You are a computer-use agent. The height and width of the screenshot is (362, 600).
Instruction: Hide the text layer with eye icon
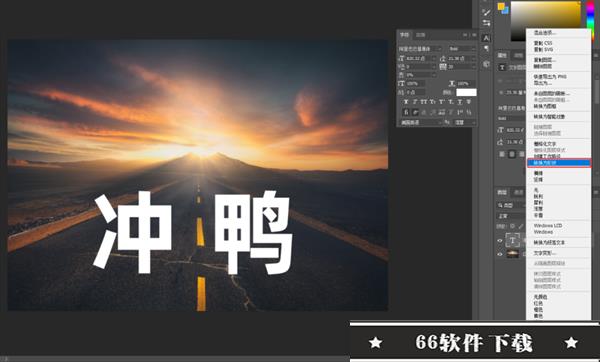[500, 241]
